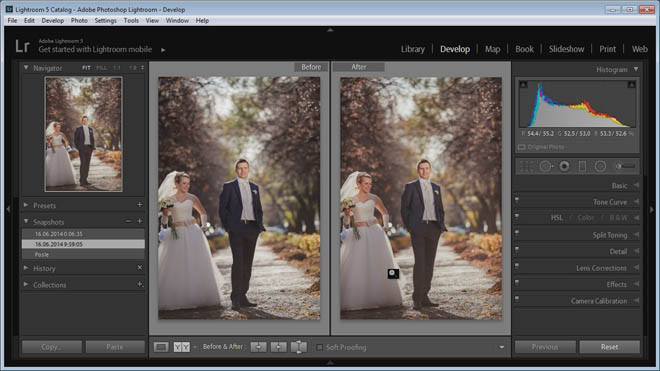Click the Paste button
The image size is (660, 371).
tap(115, 347)
